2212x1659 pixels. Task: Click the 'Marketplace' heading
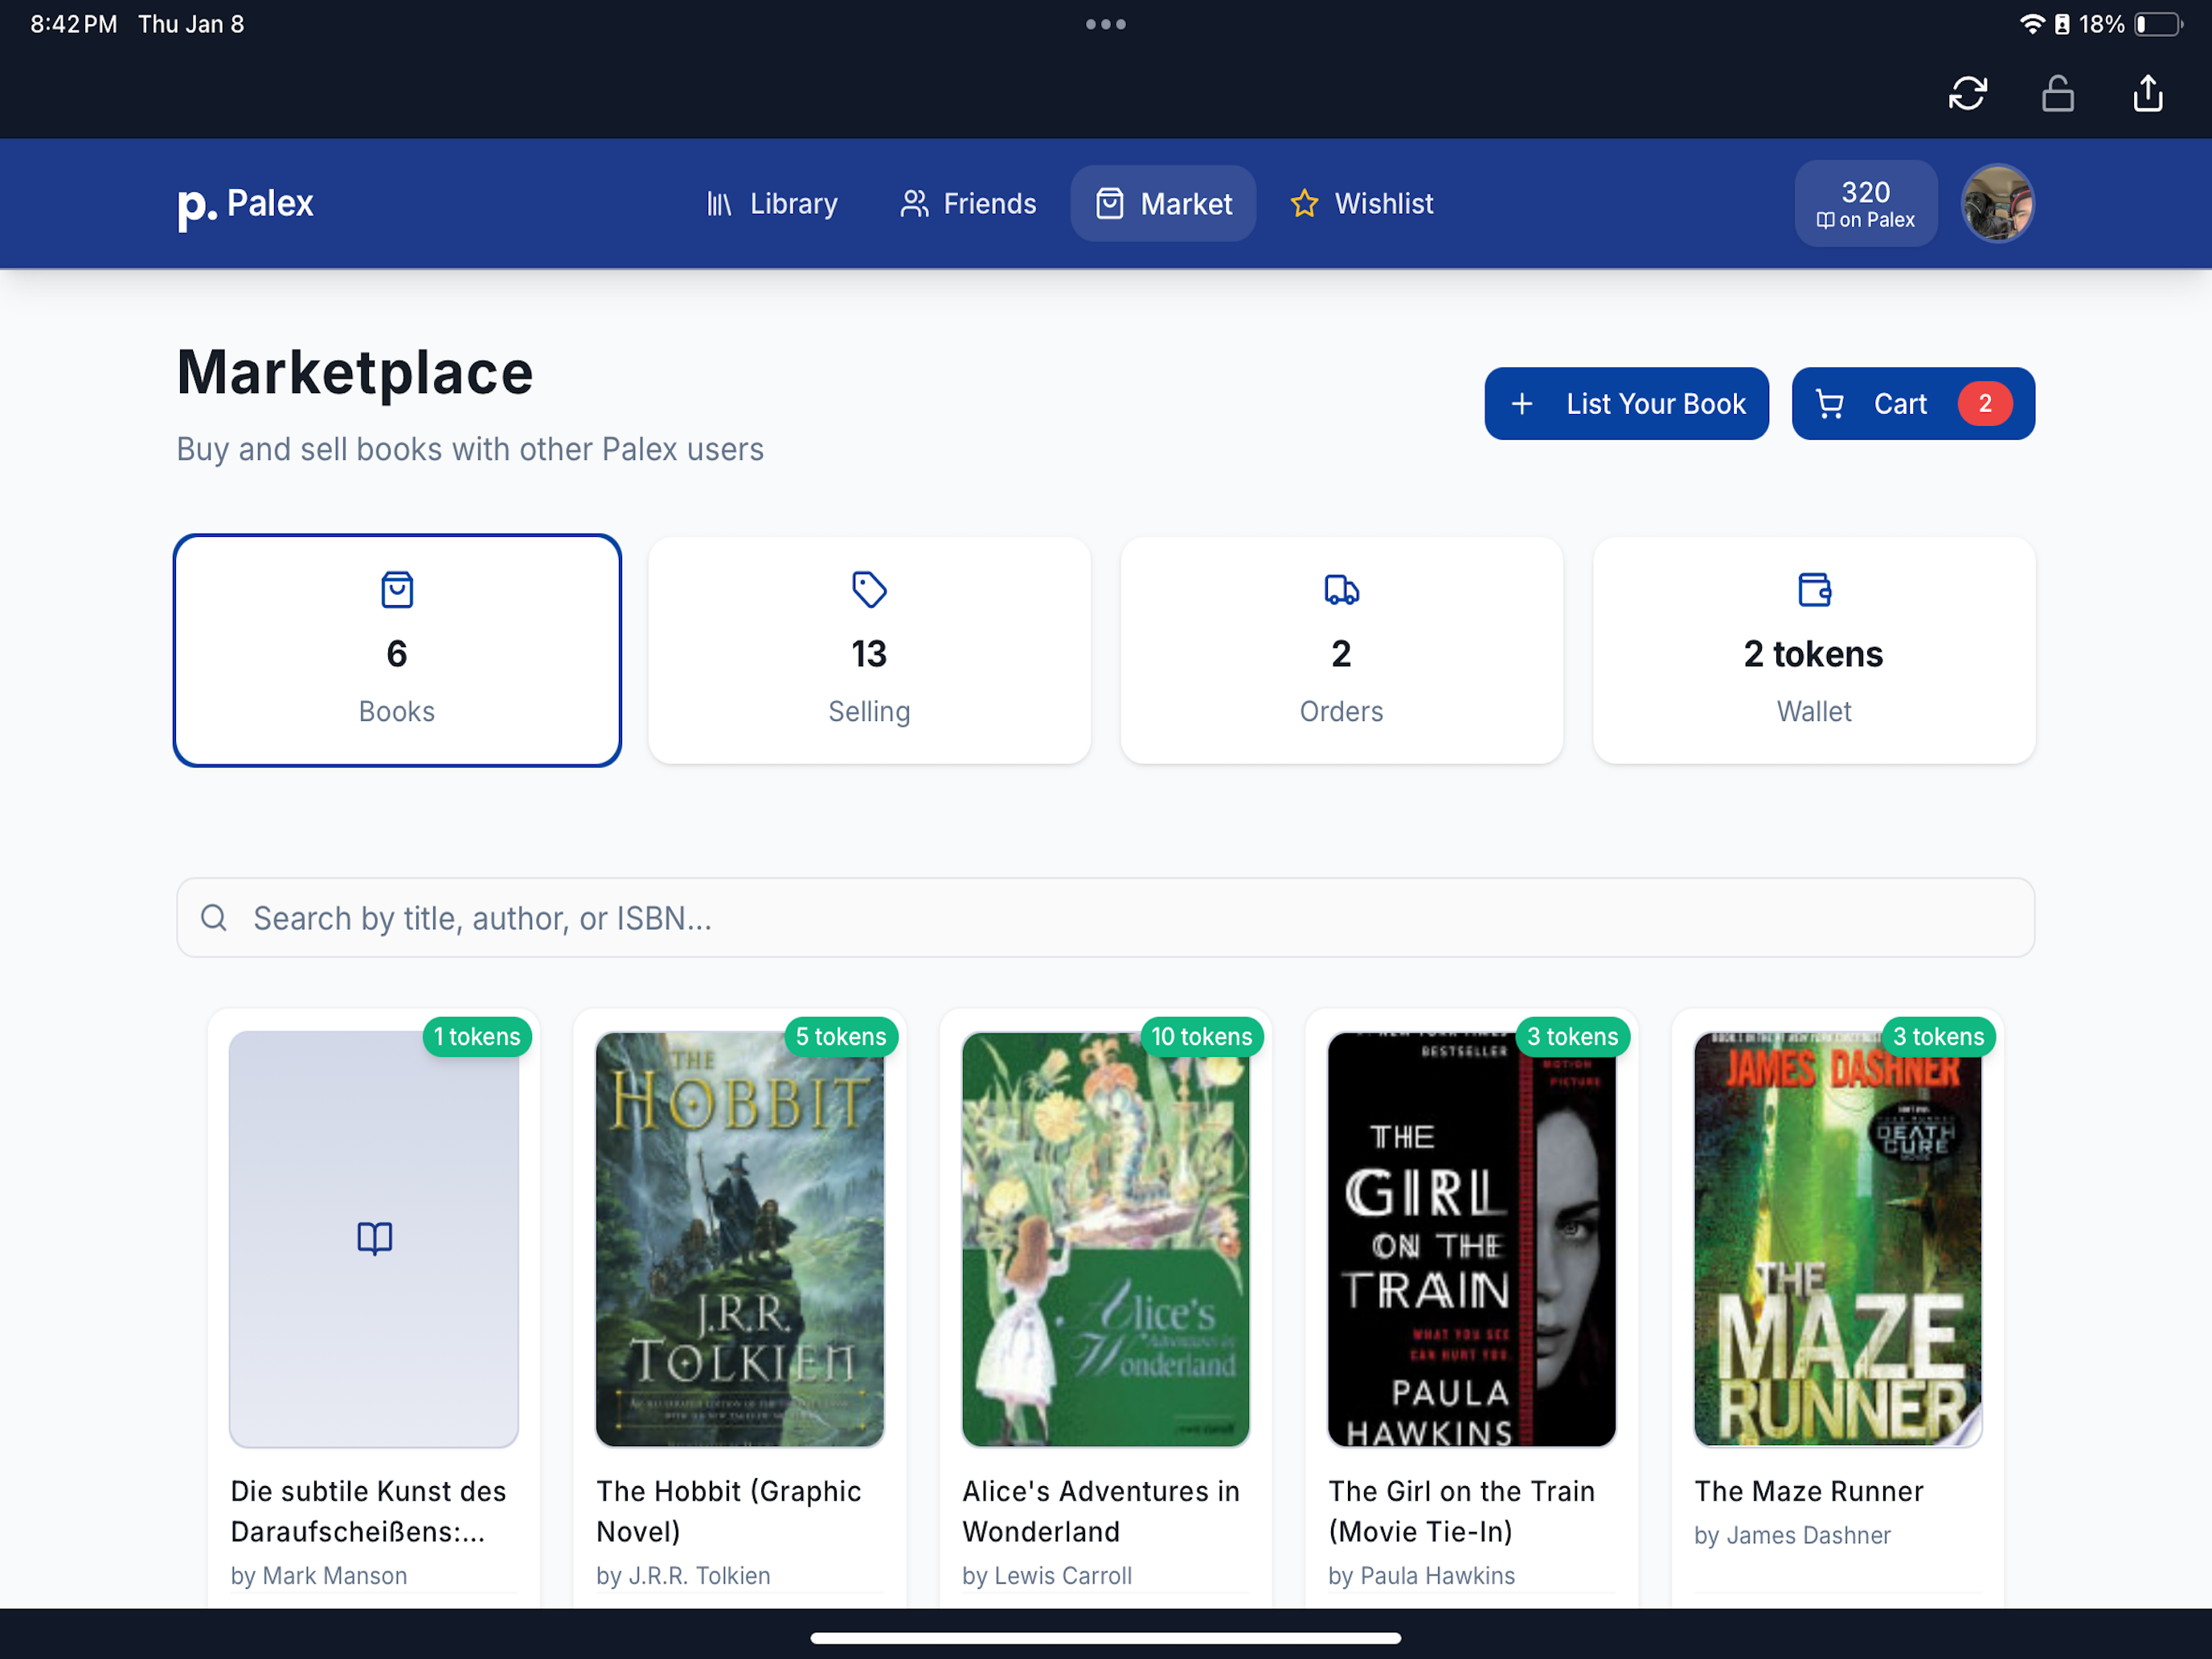pyautogui.click(x=355, y=373)
